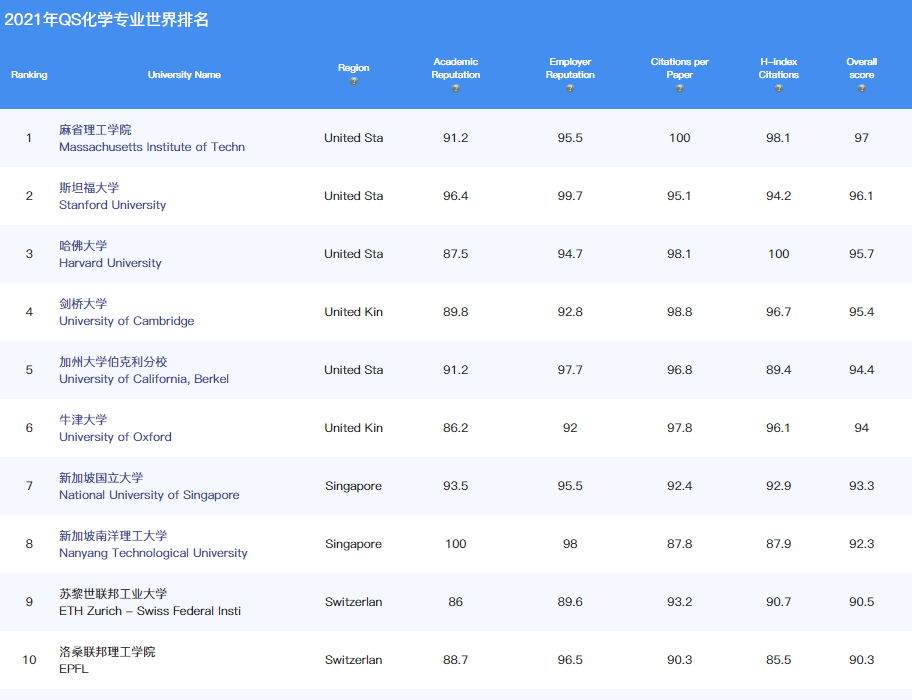
Task: Open the 剑桥大学 link
Action: pyautogui.click(x=83, y=303)
